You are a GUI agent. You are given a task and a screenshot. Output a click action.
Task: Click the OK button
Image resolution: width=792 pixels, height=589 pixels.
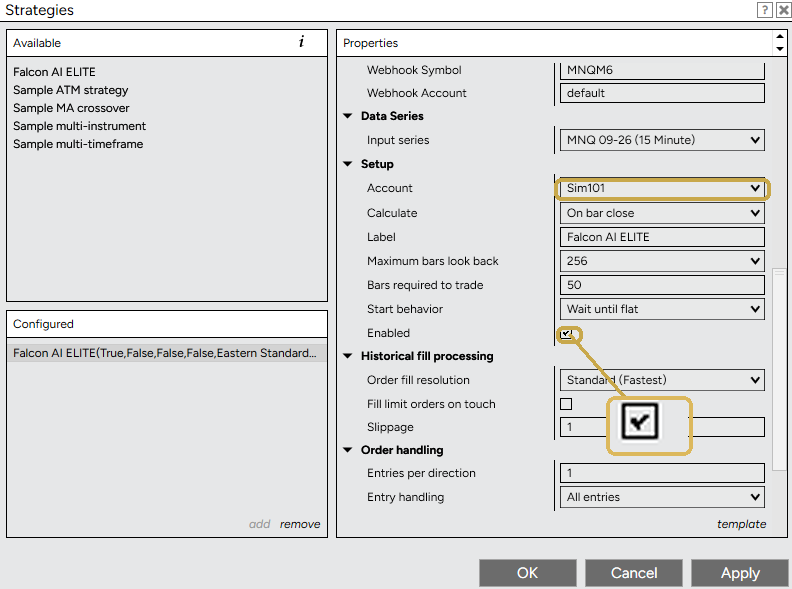coord(527,573)
